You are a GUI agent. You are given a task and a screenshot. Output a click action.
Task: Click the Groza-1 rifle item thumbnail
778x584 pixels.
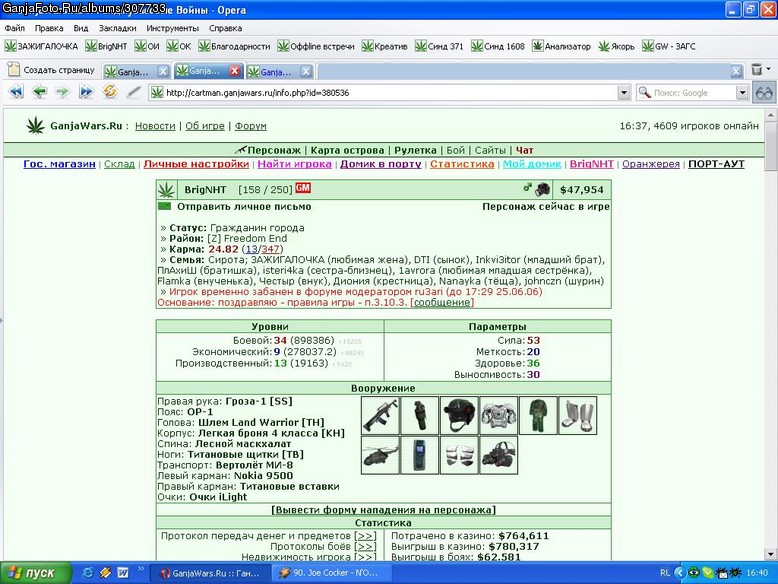(380, 415)
